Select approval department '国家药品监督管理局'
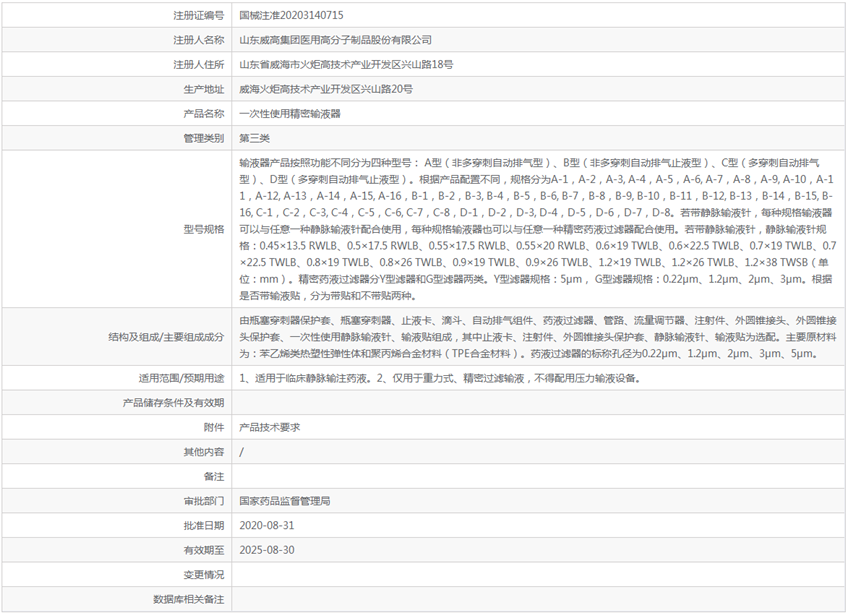 point(285,502)
